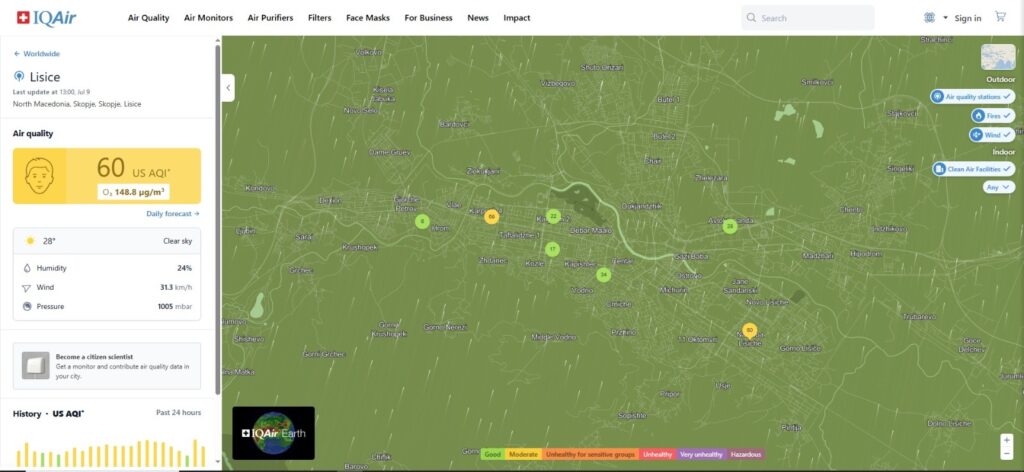The height and width of the screenshot is (472, 1024).
Task: Click the Moderate swatch in AQI legend
Action: click(x=524, y=454)
